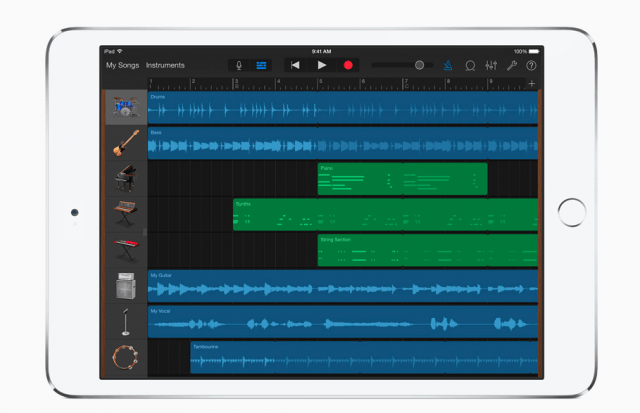The width and height of the screenshot is (640, 413).
Task: Select the My Vocal region
Action: click(x=343, y=322)
